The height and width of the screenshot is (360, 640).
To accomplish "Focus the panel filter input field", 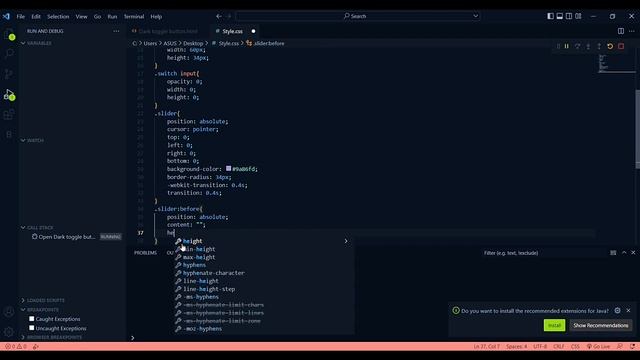I will pyautogui.click(x=543, y=253).
